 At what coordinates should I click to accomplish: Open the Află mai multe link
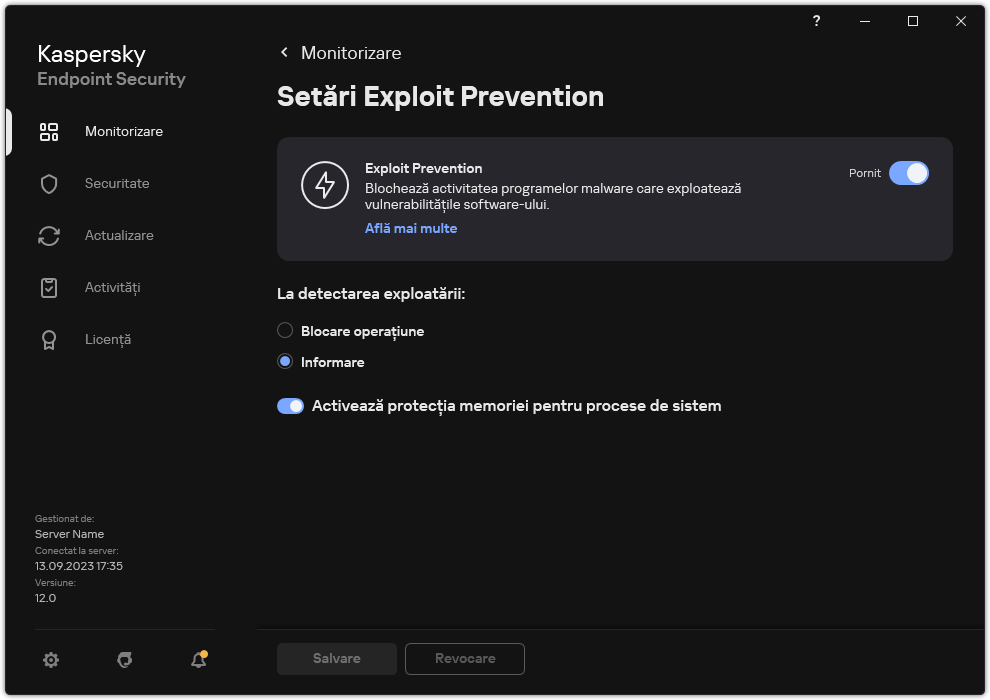[x=410, y=228]
